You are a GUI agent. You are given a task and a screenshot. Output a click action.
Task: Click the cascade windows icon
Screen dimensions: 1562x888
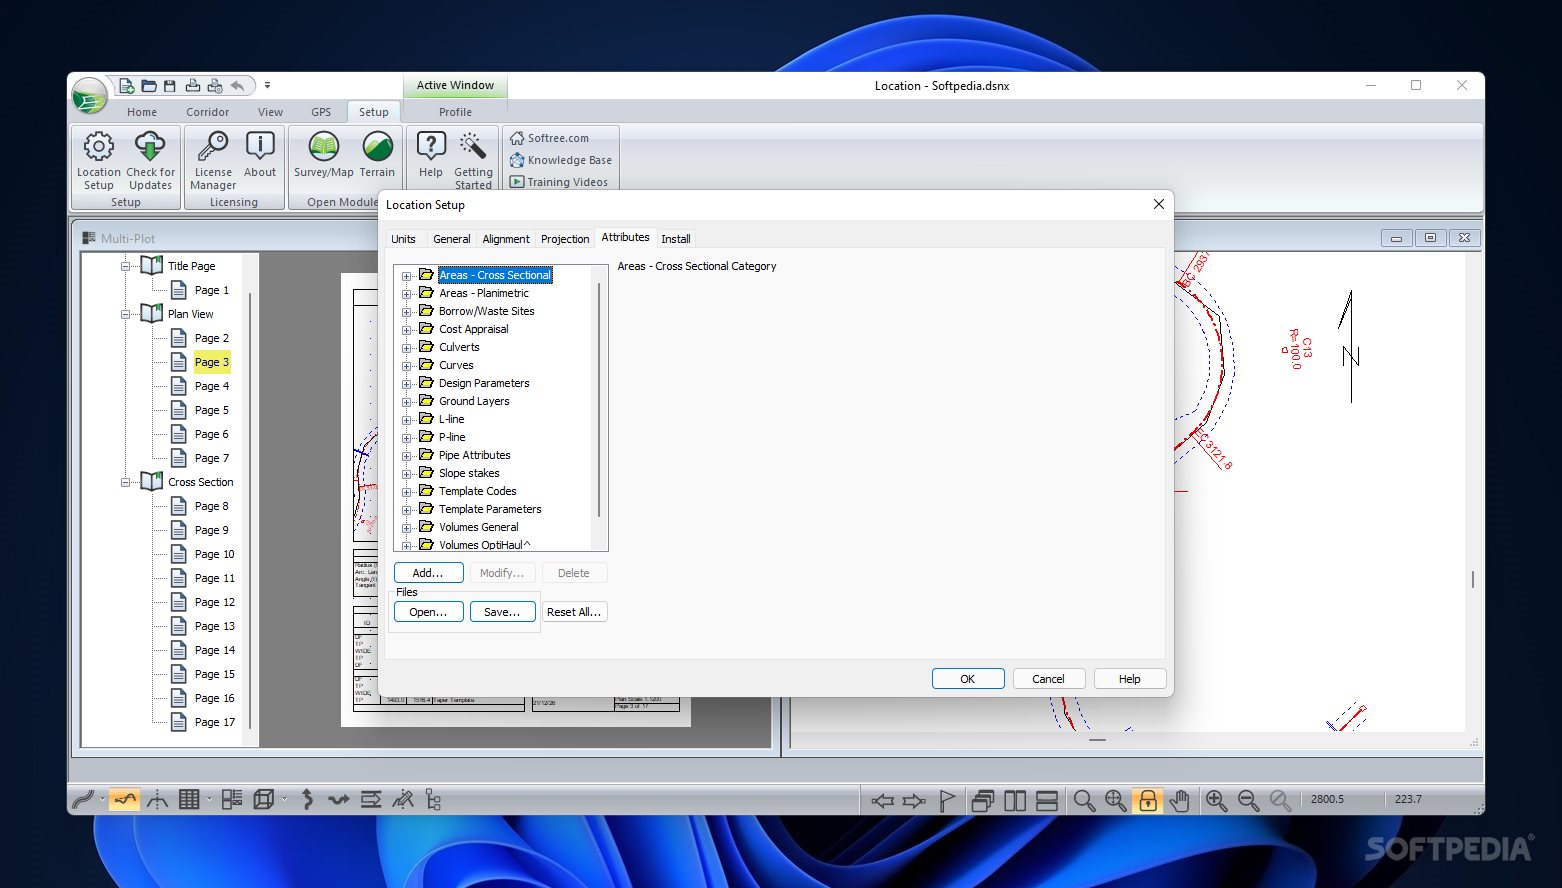pyautogui.click(x=983, y=800)
